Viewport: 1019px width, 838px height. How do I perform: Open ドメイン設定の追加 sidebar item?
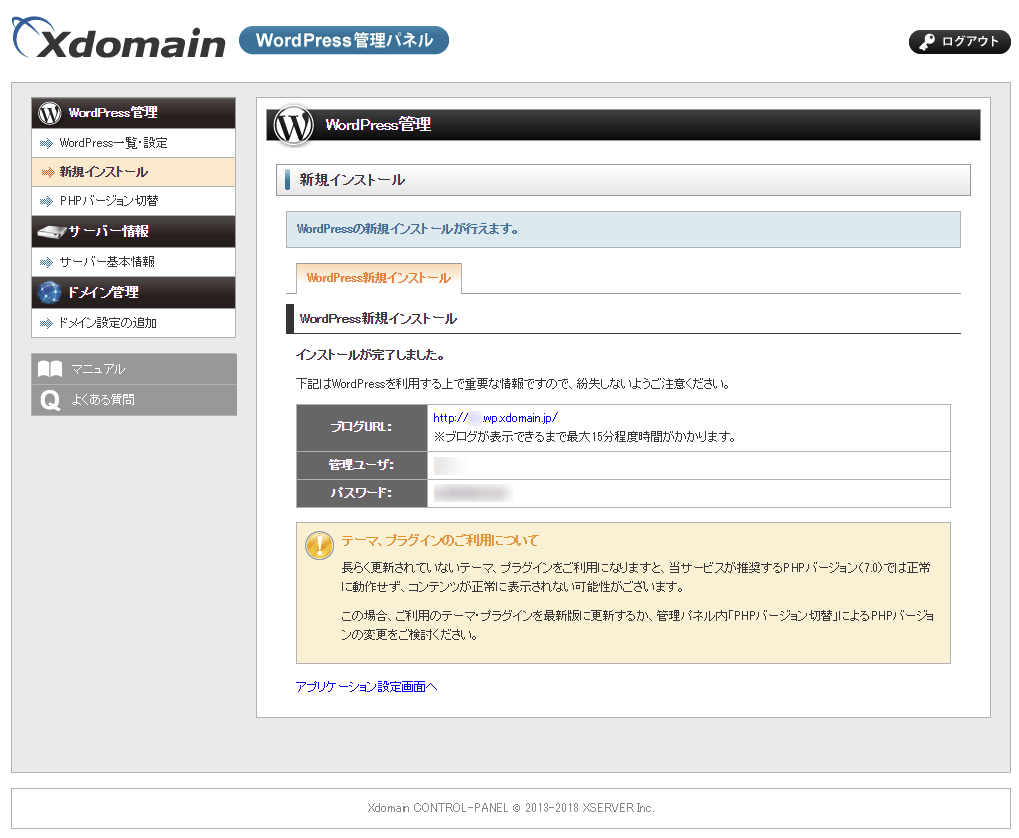(x=107, y=323)
